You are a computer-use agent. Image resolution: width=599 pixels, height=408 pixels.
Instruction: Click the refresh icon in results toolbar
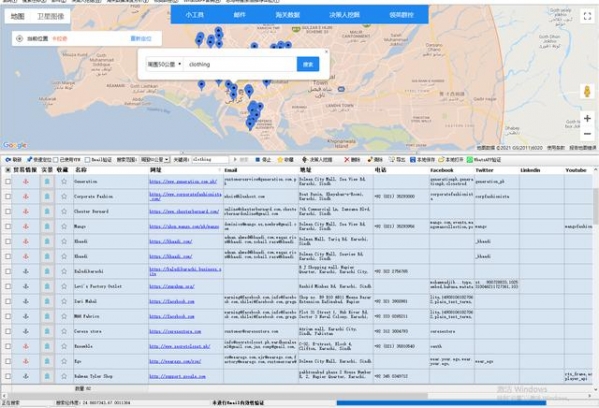[x=7, y=160]
